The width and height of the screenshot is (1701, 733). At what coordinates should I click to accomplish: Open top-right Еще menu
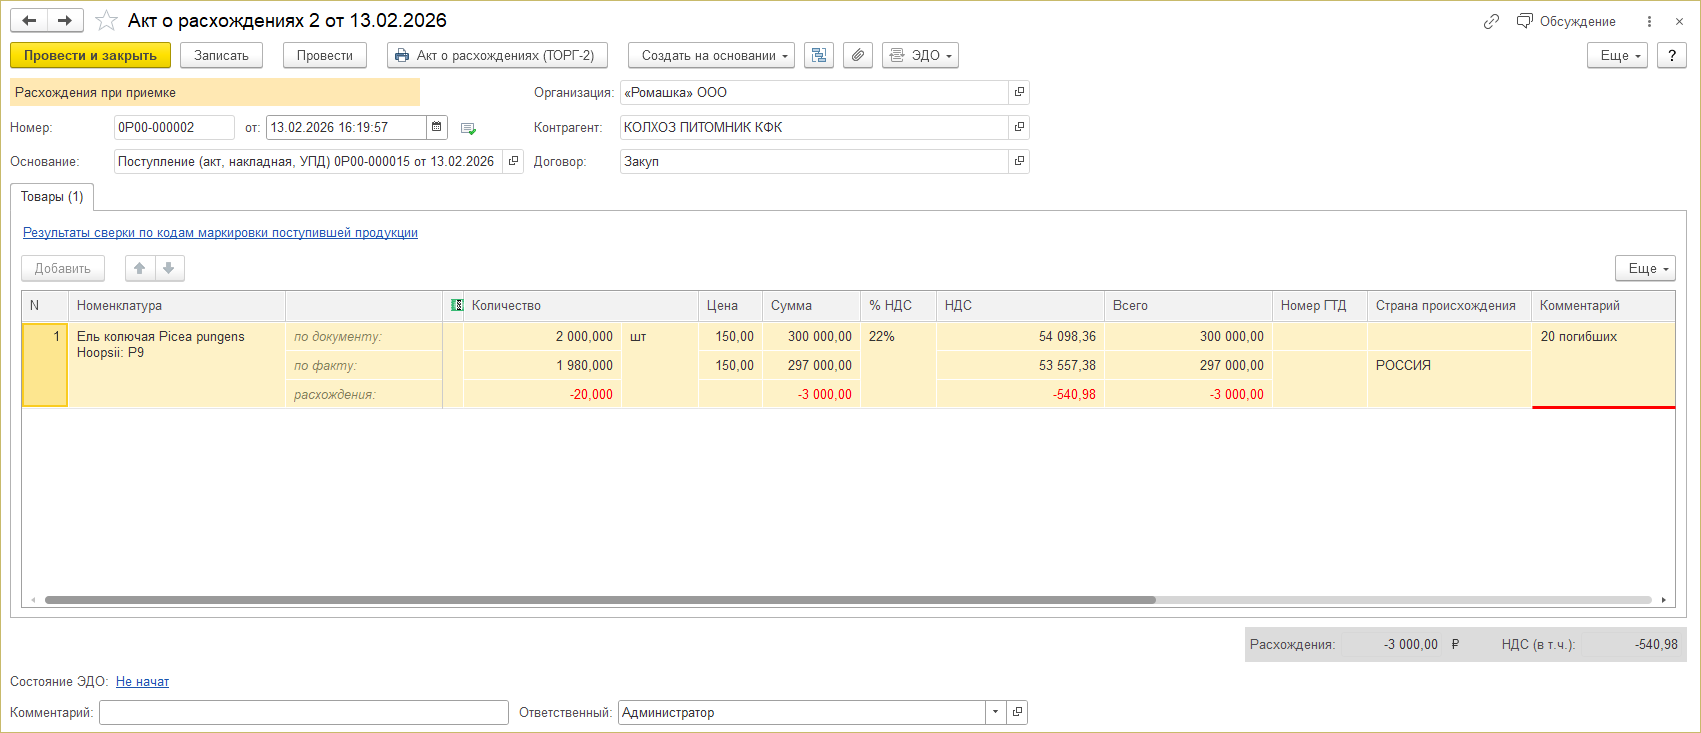tap(1616, 56)
